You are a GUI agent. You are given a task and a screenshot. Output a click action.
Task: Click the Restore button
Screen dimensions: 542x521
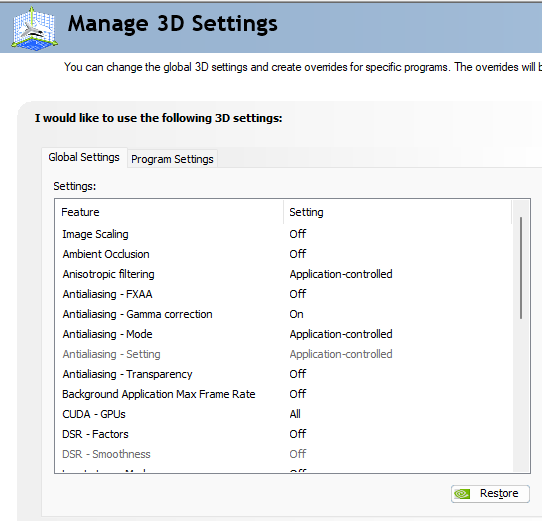point(490,493)
